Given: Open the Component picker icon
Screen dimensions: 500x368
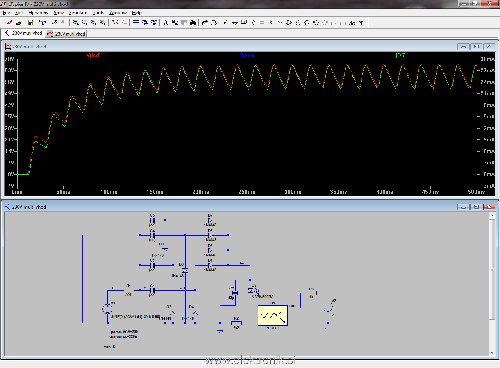Looking at the screenshot, I should click(x=289, y=22).
